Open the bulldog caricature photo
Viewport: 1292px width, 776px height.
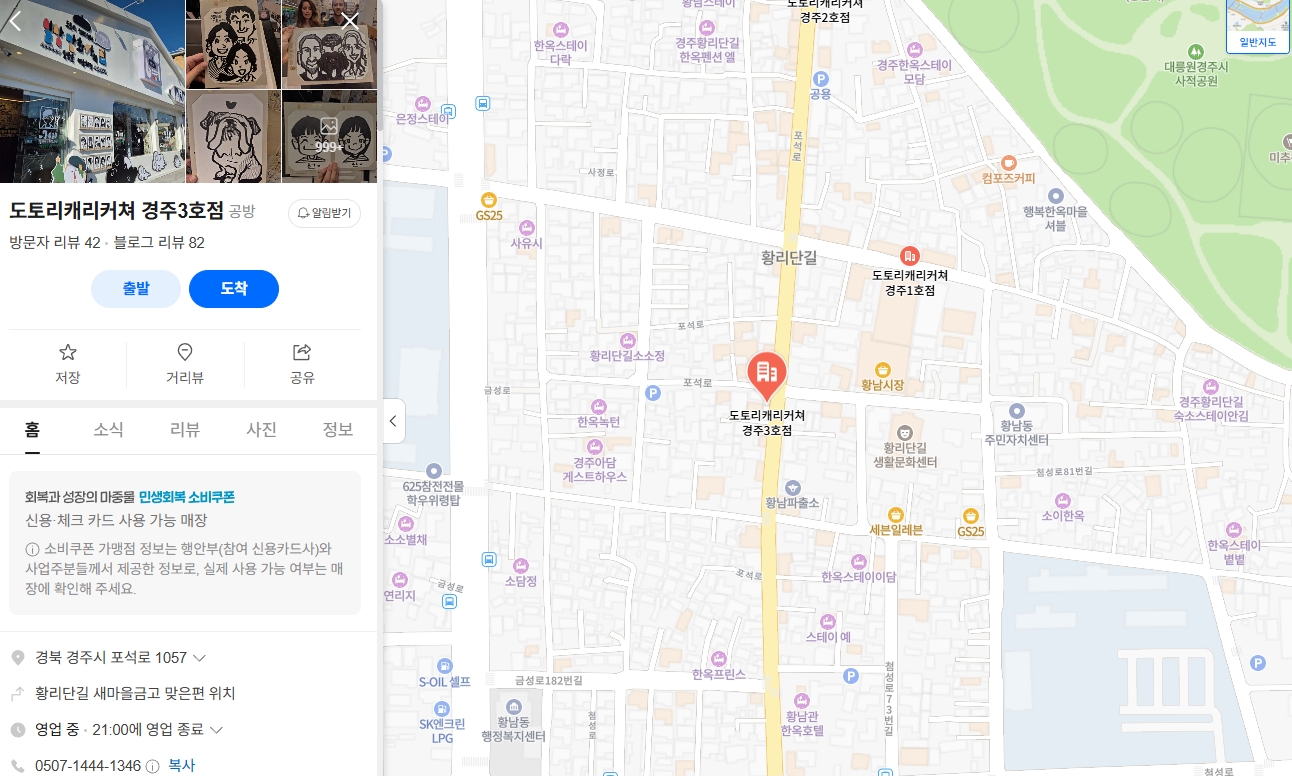(x=234, y=136)
